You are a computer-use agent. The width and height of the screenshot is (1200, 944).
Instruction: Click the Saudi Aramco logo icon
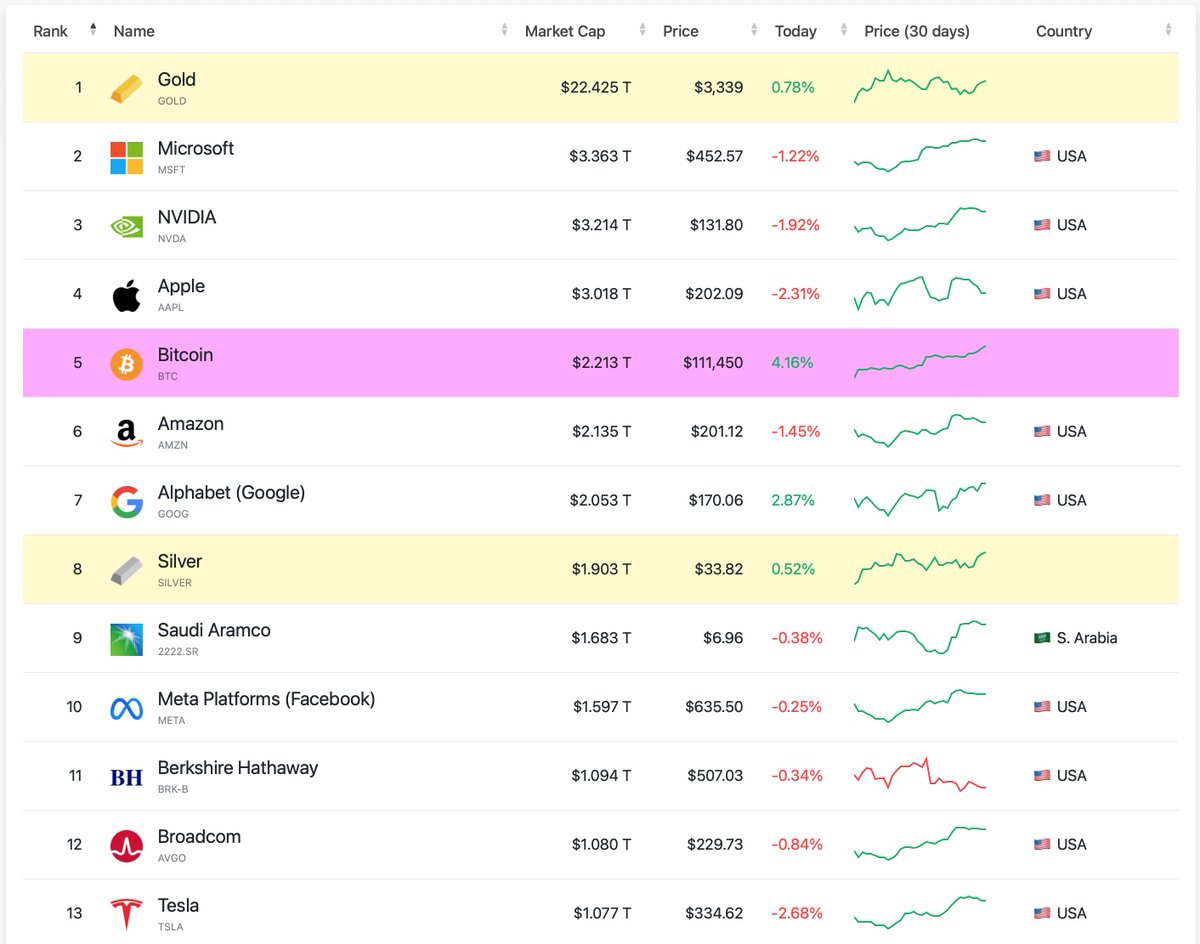tap(126, 639)
